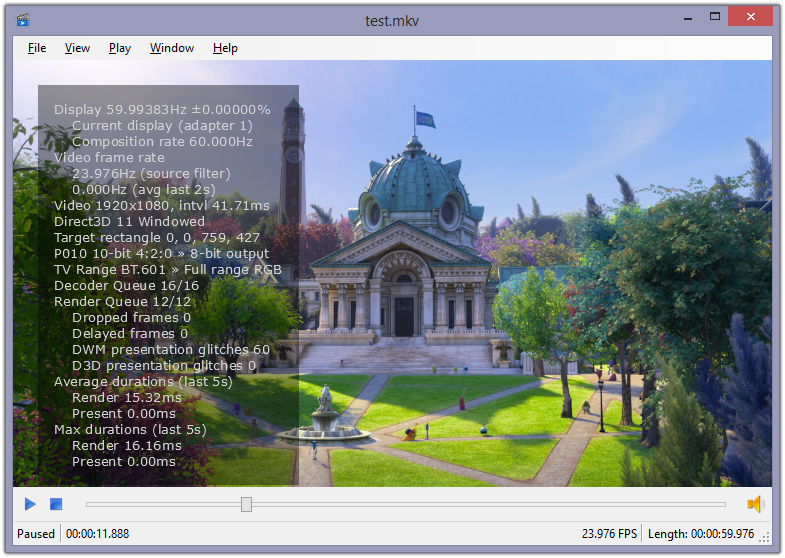Click the Render Queue 12/12 line
The width and height of the screenshot is (785, 558).
122,302
